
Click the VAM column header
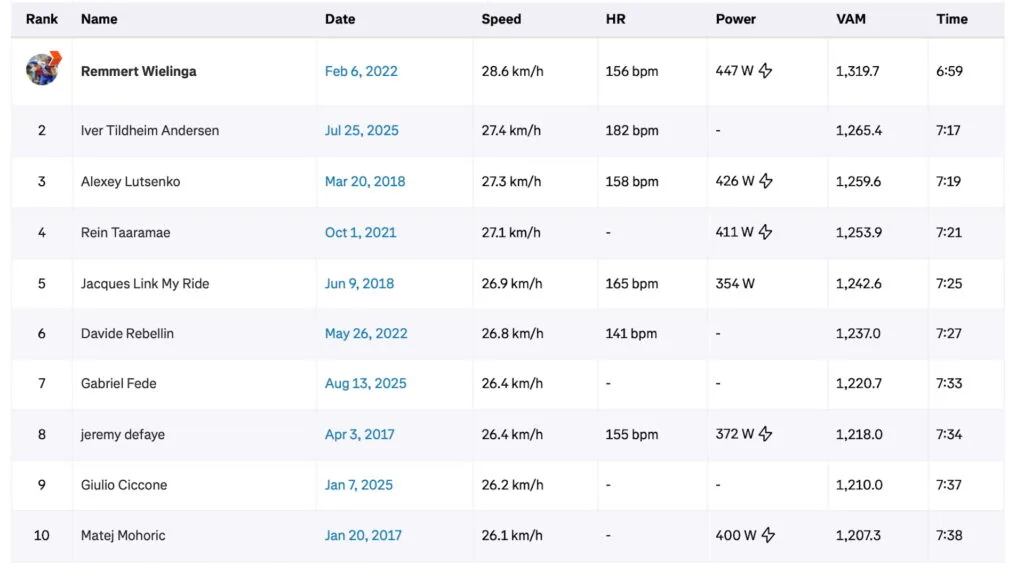pyautogui.click(x=851, y=19)
